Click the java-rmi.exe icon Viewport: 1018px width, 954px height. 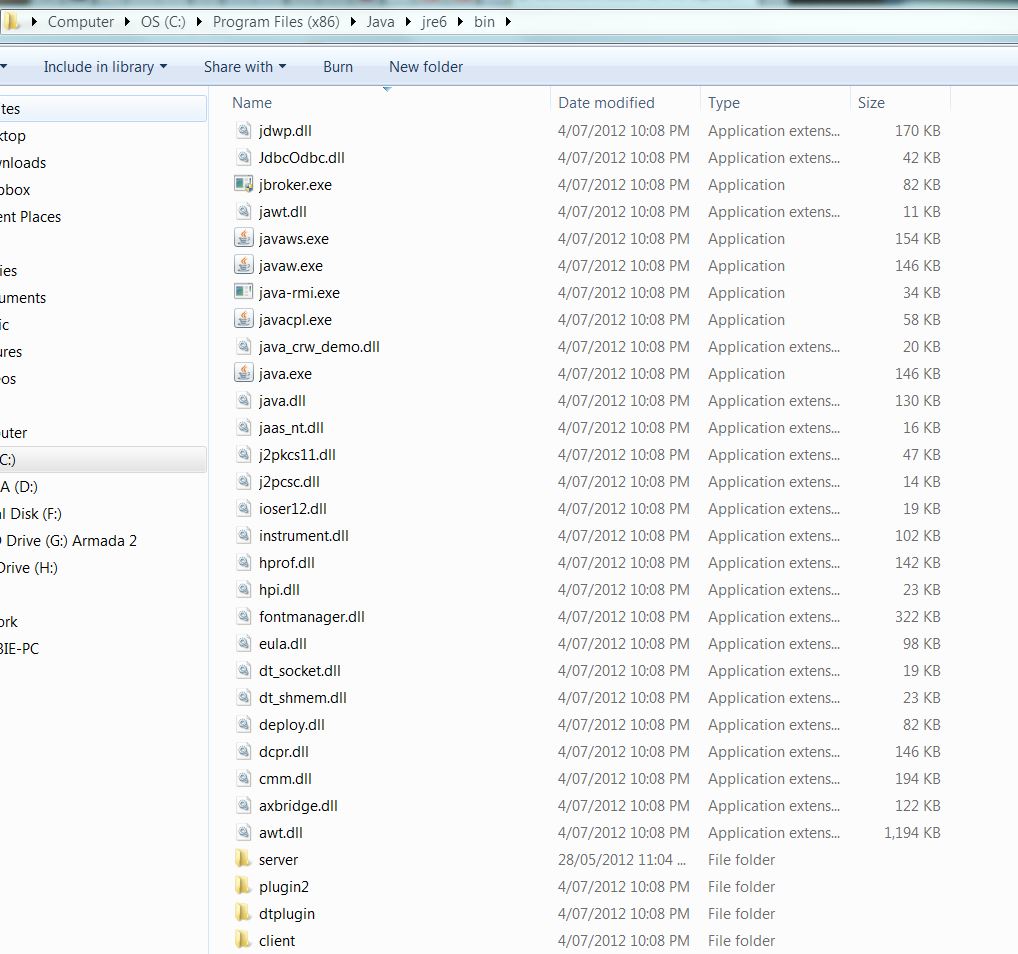pos(243,292)
